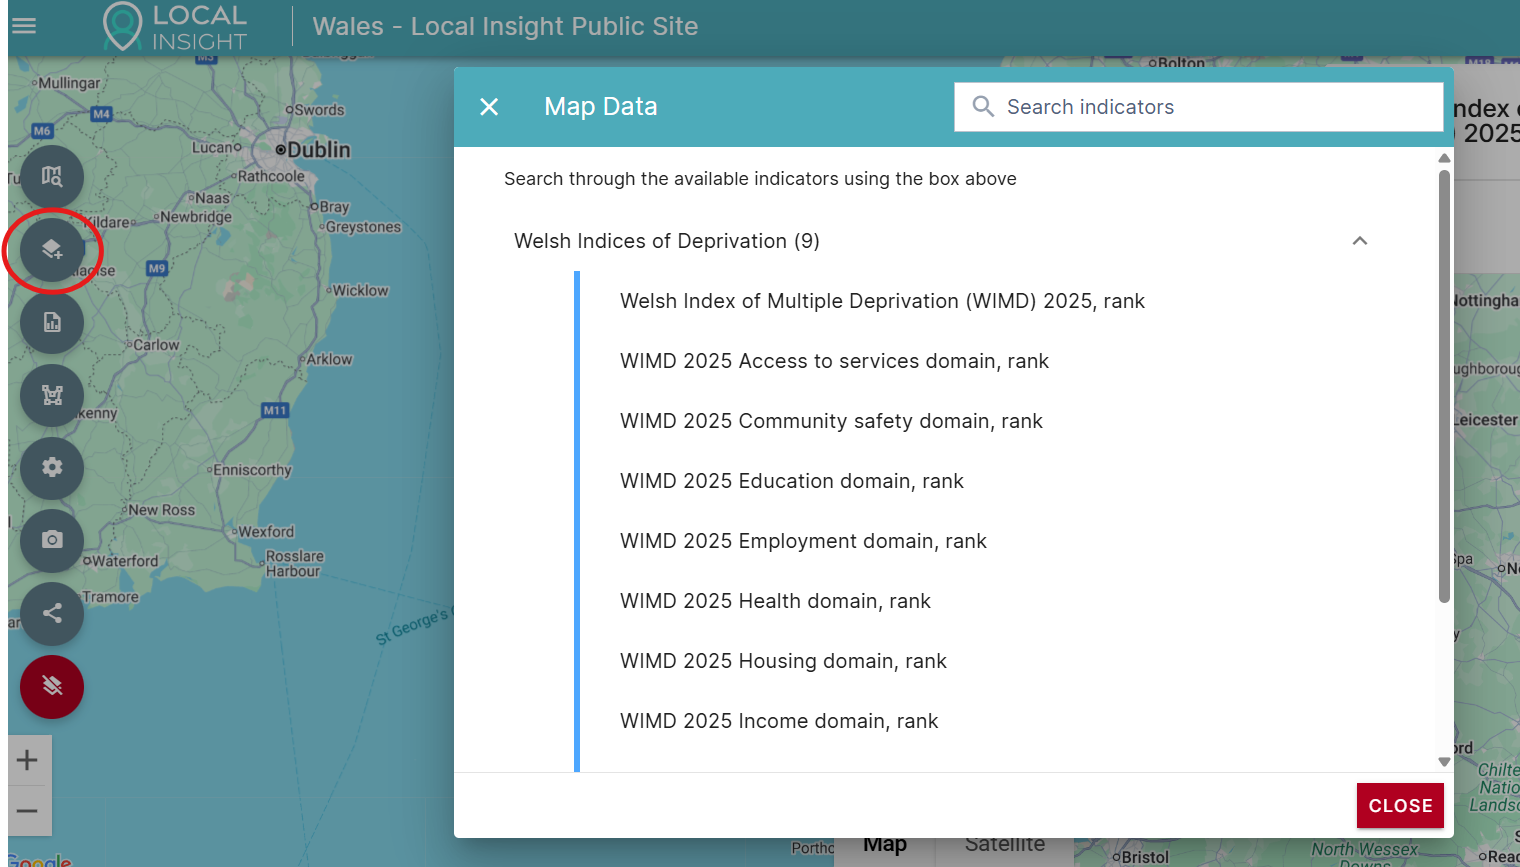Click the map zoom out minus button
Viewport: 1520px width, 867px height.
[28, 811]
